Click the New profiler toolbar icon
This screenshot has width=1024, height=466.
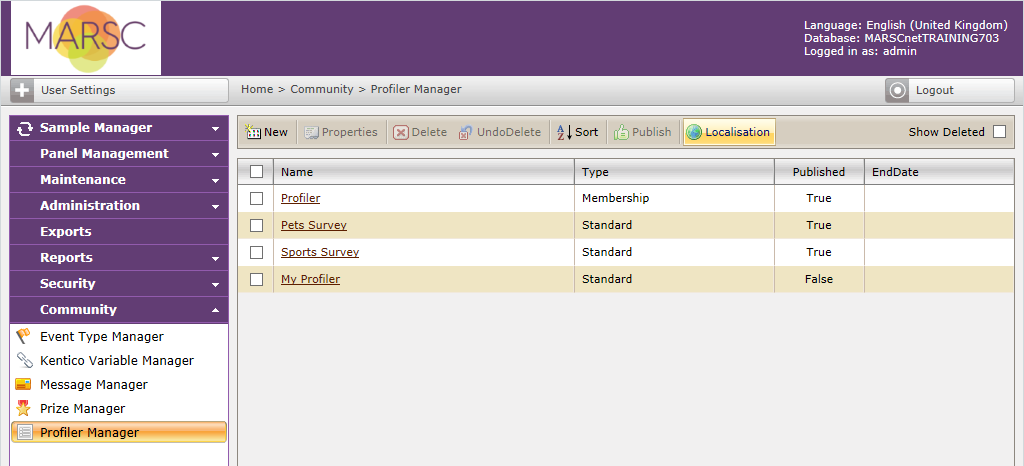[253, 132]
